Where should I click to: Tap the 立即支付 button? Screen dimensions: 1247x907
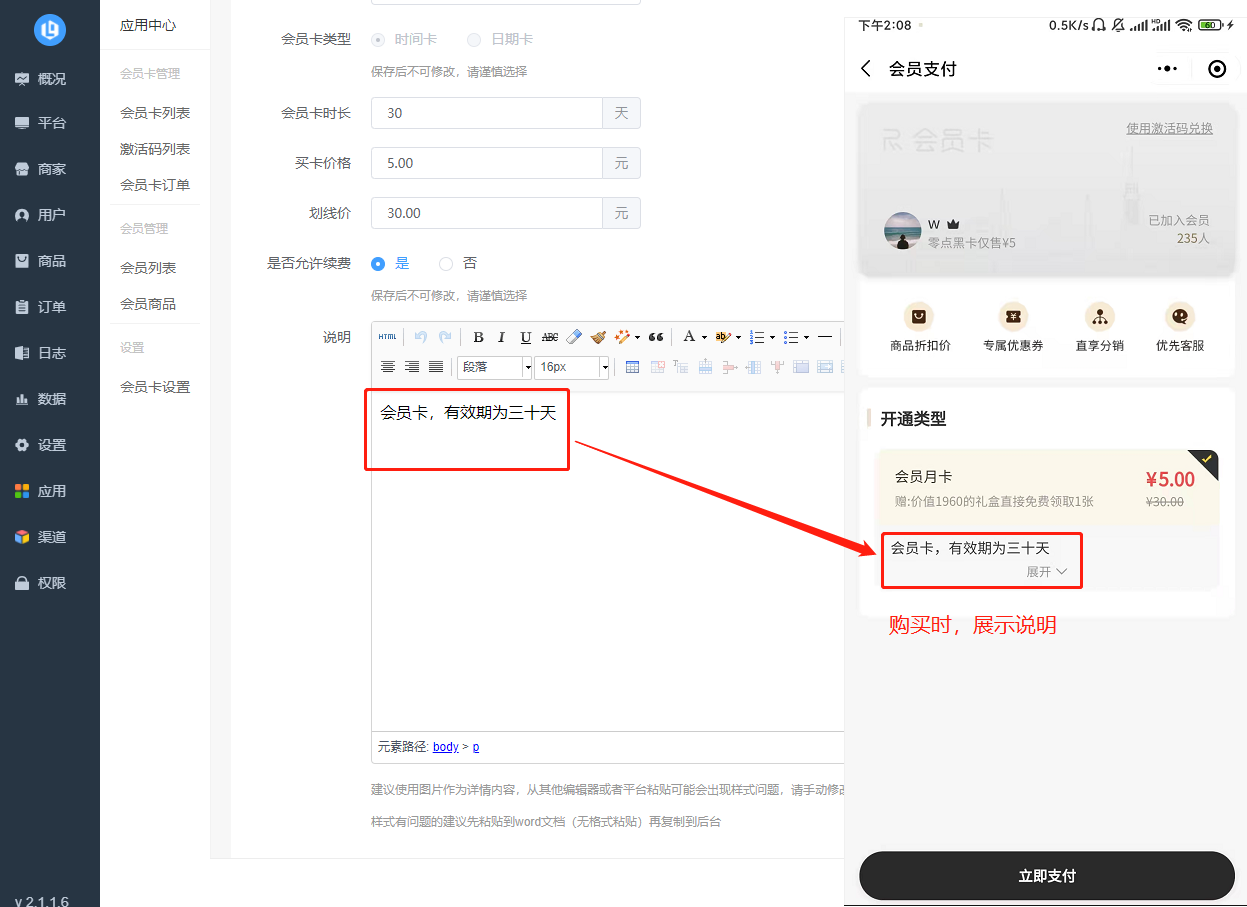[x=1047, y=876]
